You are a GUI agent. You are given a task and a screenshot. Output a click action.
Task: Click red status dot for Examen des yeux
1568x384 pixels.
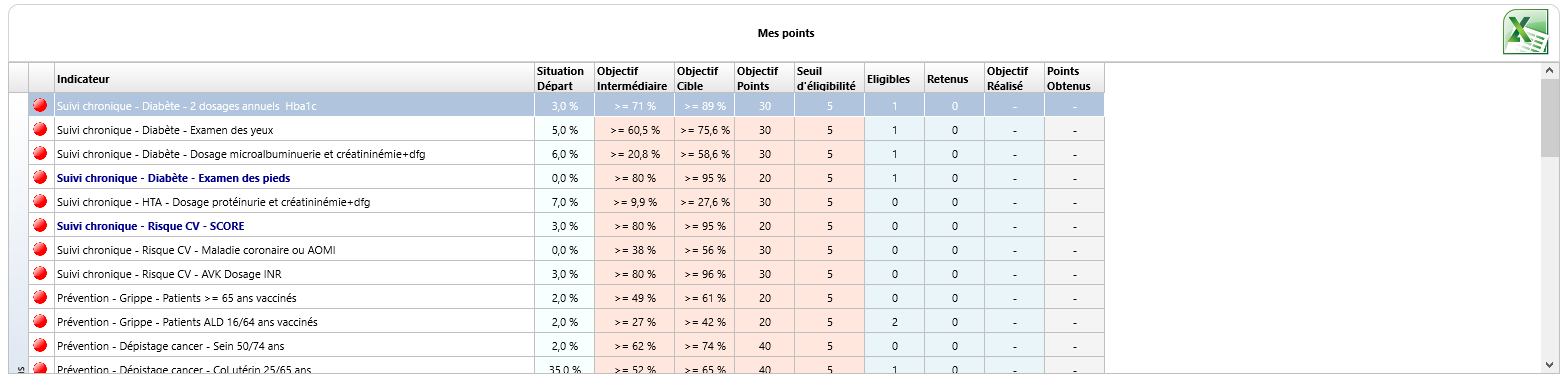[x=41, y=129]
